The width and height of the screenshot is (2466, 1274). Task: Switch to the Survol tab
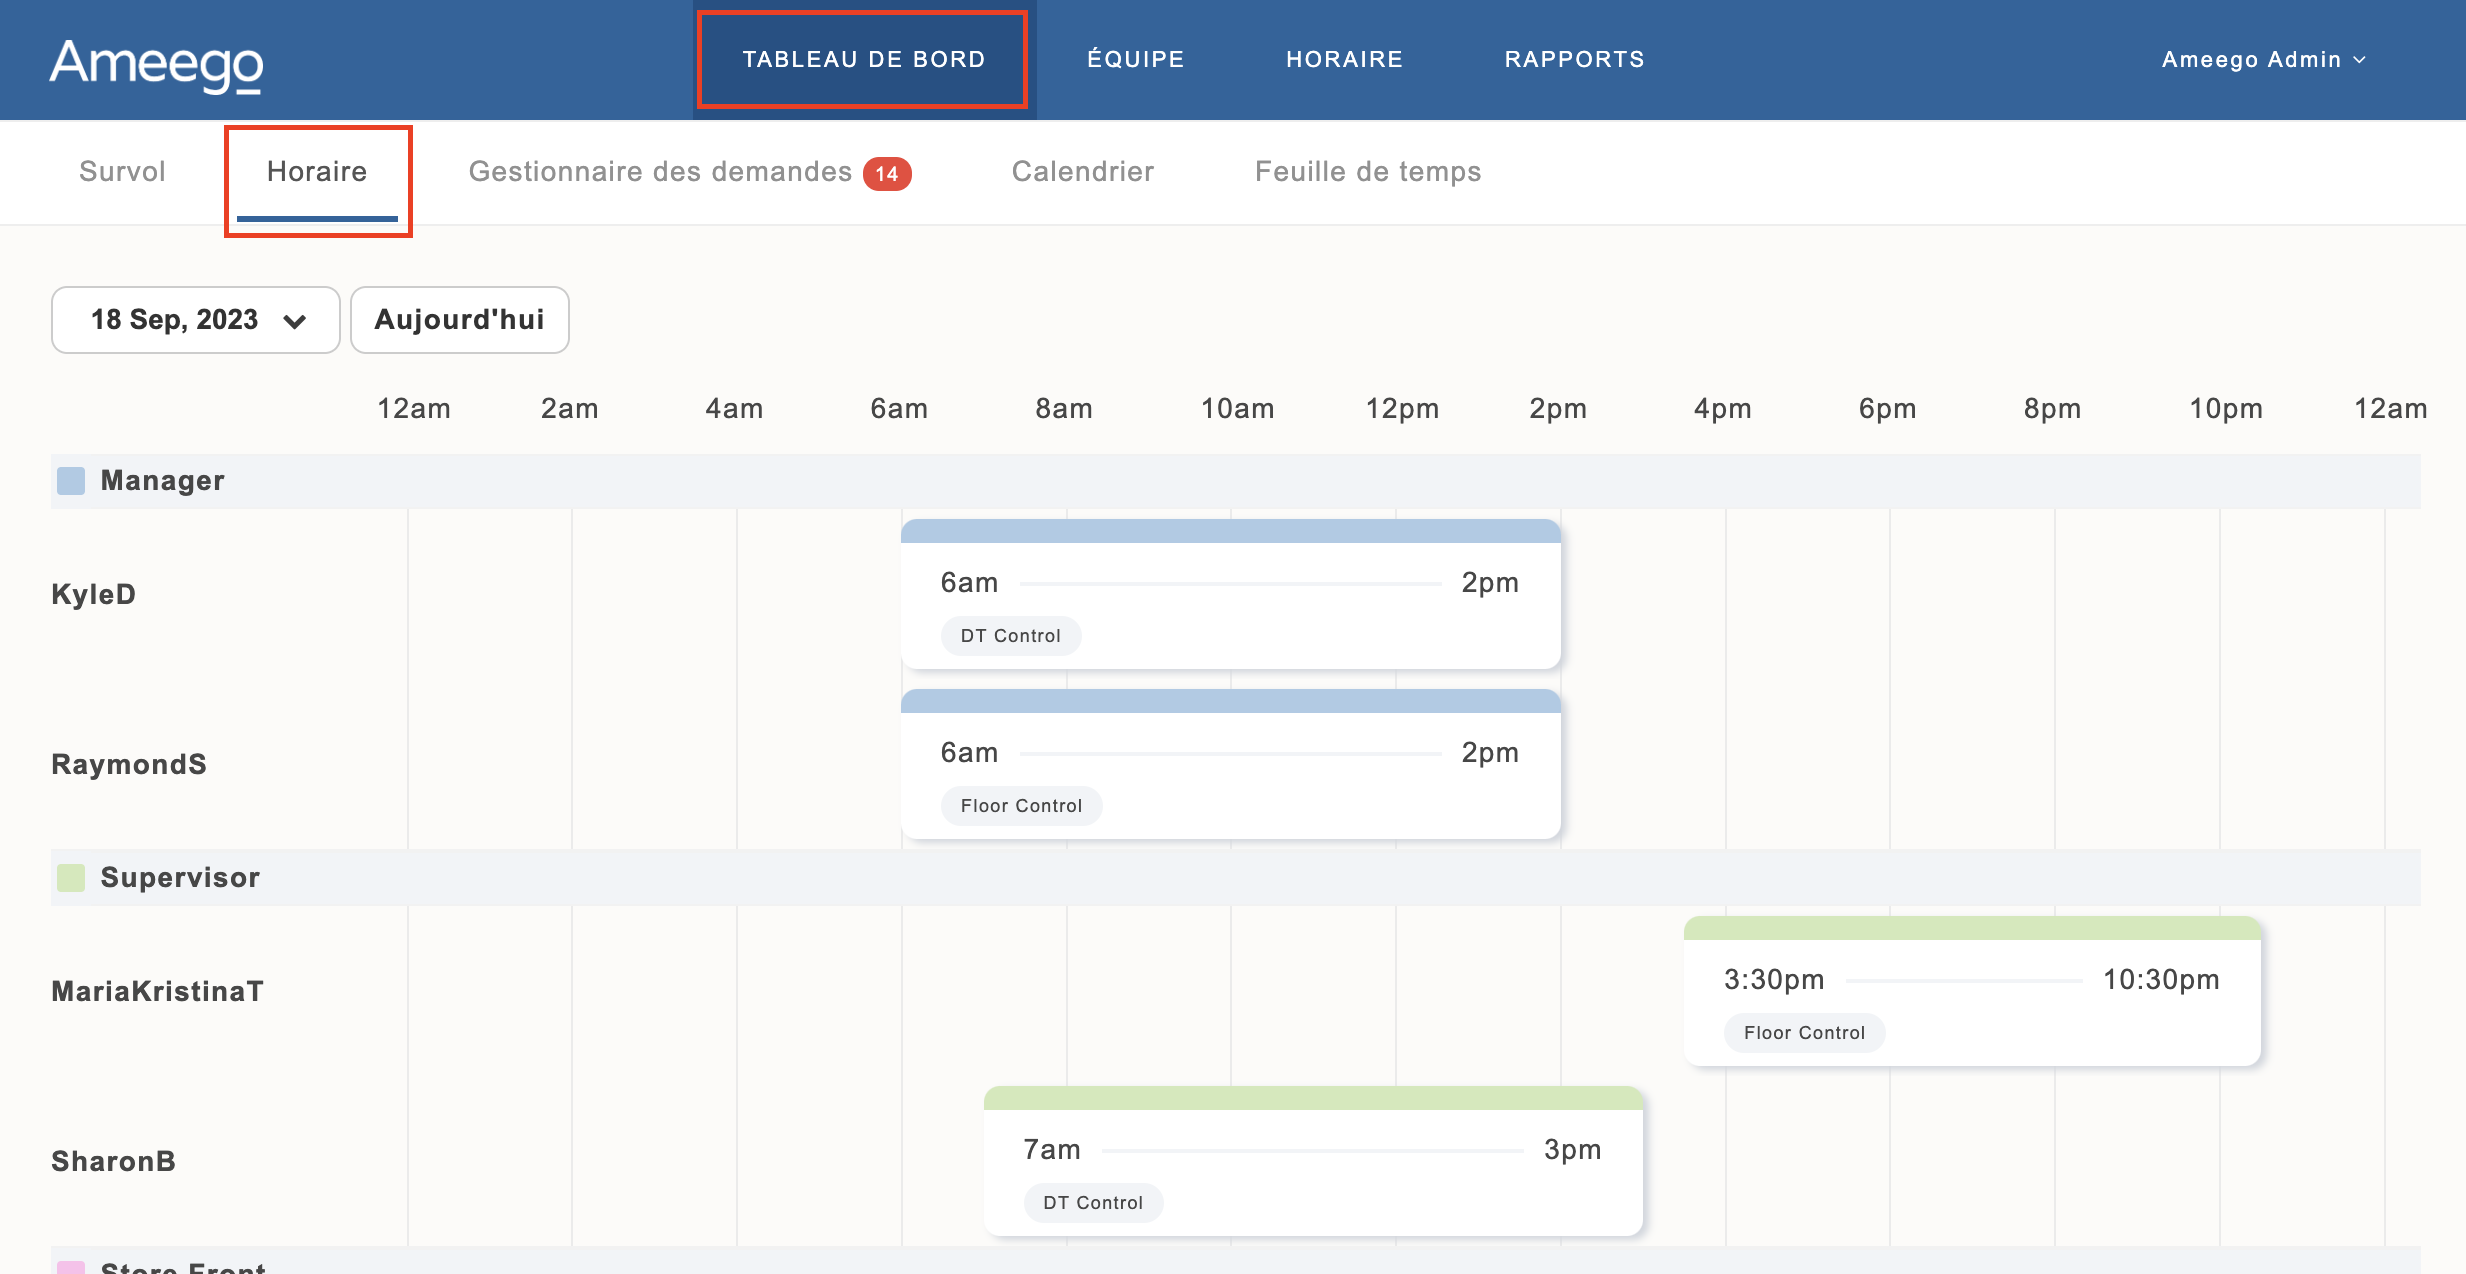[122, 172]
